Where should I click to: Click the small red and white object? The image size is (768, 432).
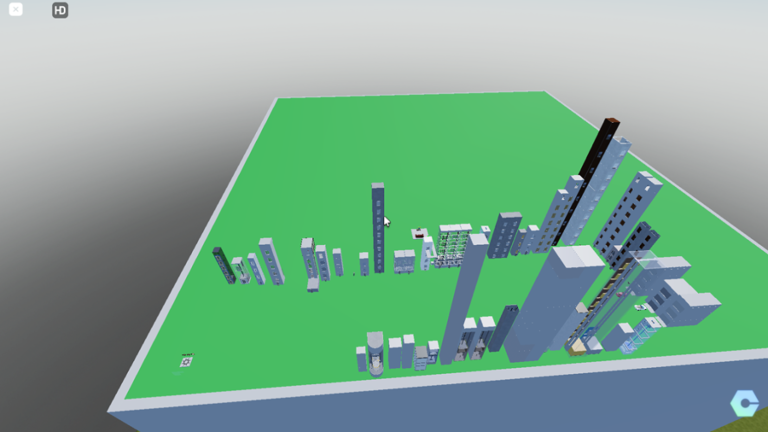(x=419, y=234)
